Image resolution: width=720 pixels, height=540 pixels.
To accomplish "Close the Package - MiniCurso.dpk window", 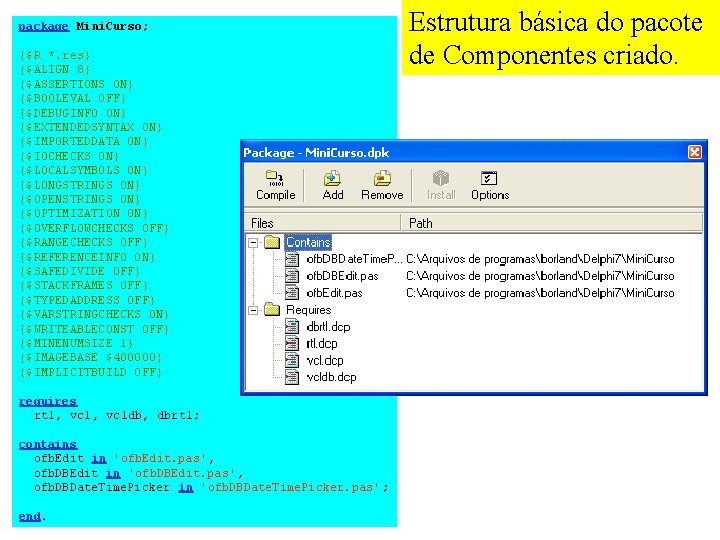I will (694, 152).
